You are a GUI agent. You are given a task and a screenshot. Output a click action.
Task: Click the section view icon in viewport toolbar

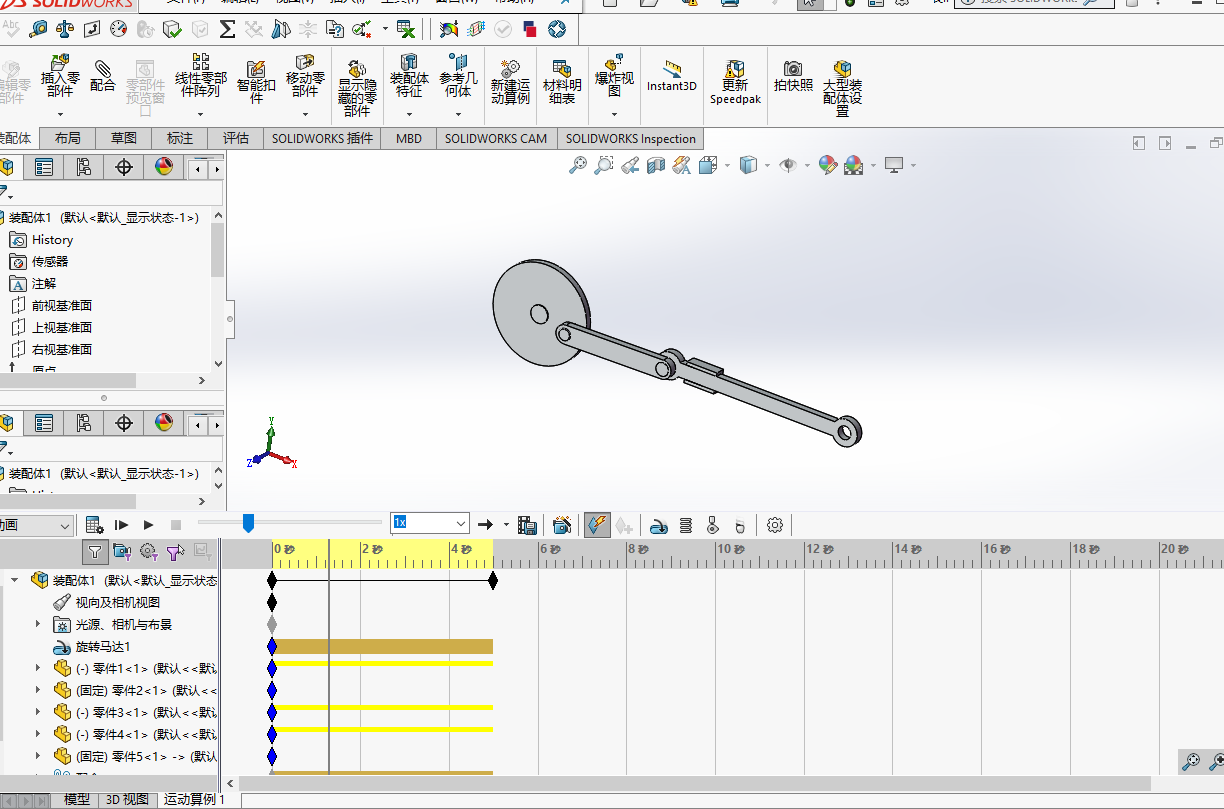pyautogui.click(x=656, y=165)
